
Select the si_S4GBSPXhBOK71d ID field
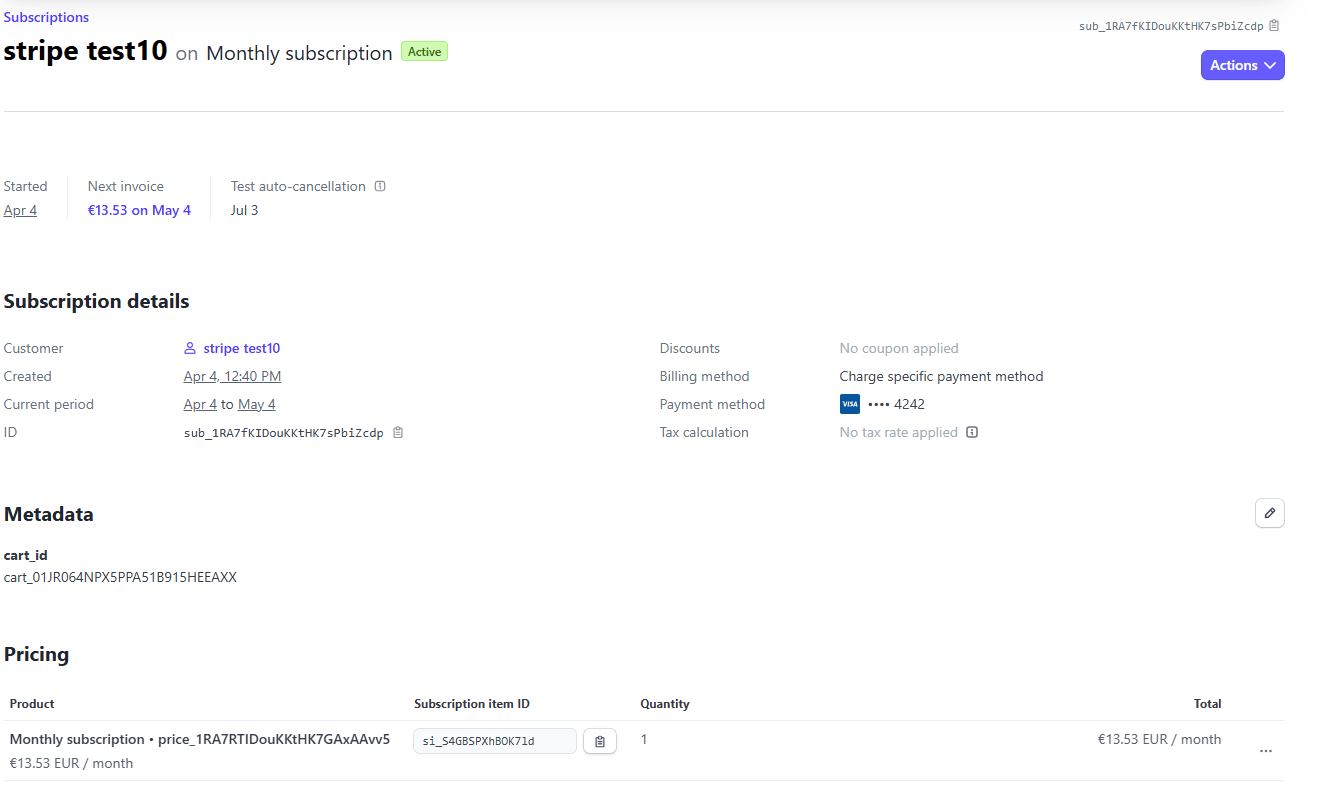click(494, 740)
